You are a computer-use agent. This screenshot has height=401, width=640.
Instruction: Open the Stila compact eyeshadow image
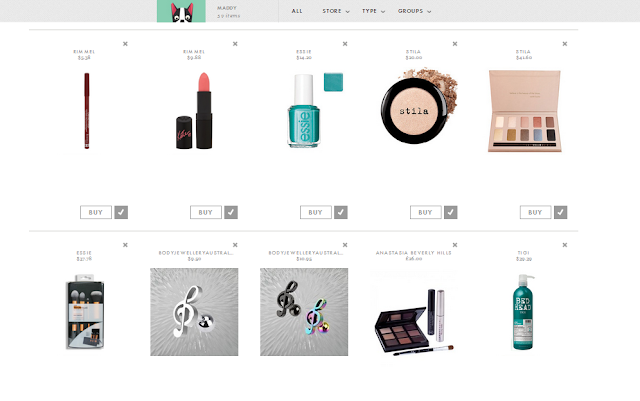[x=419, y=106]
